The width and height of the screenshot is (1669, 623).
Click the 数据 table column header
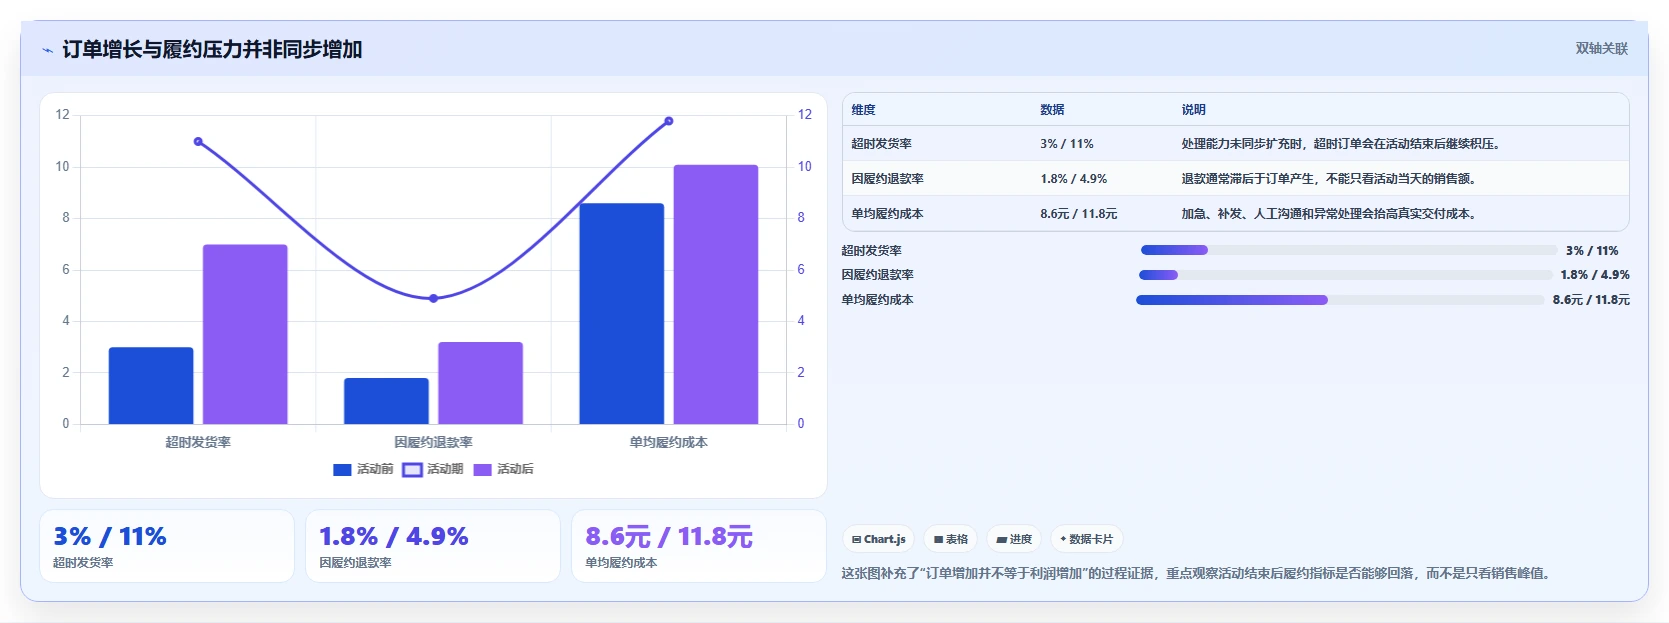pos(1052,110)
